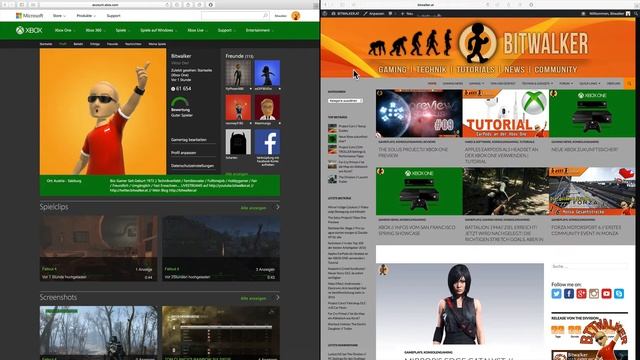Open the Skype follow icon
Viewport: 640px width, 360px height.
(619, 293)
